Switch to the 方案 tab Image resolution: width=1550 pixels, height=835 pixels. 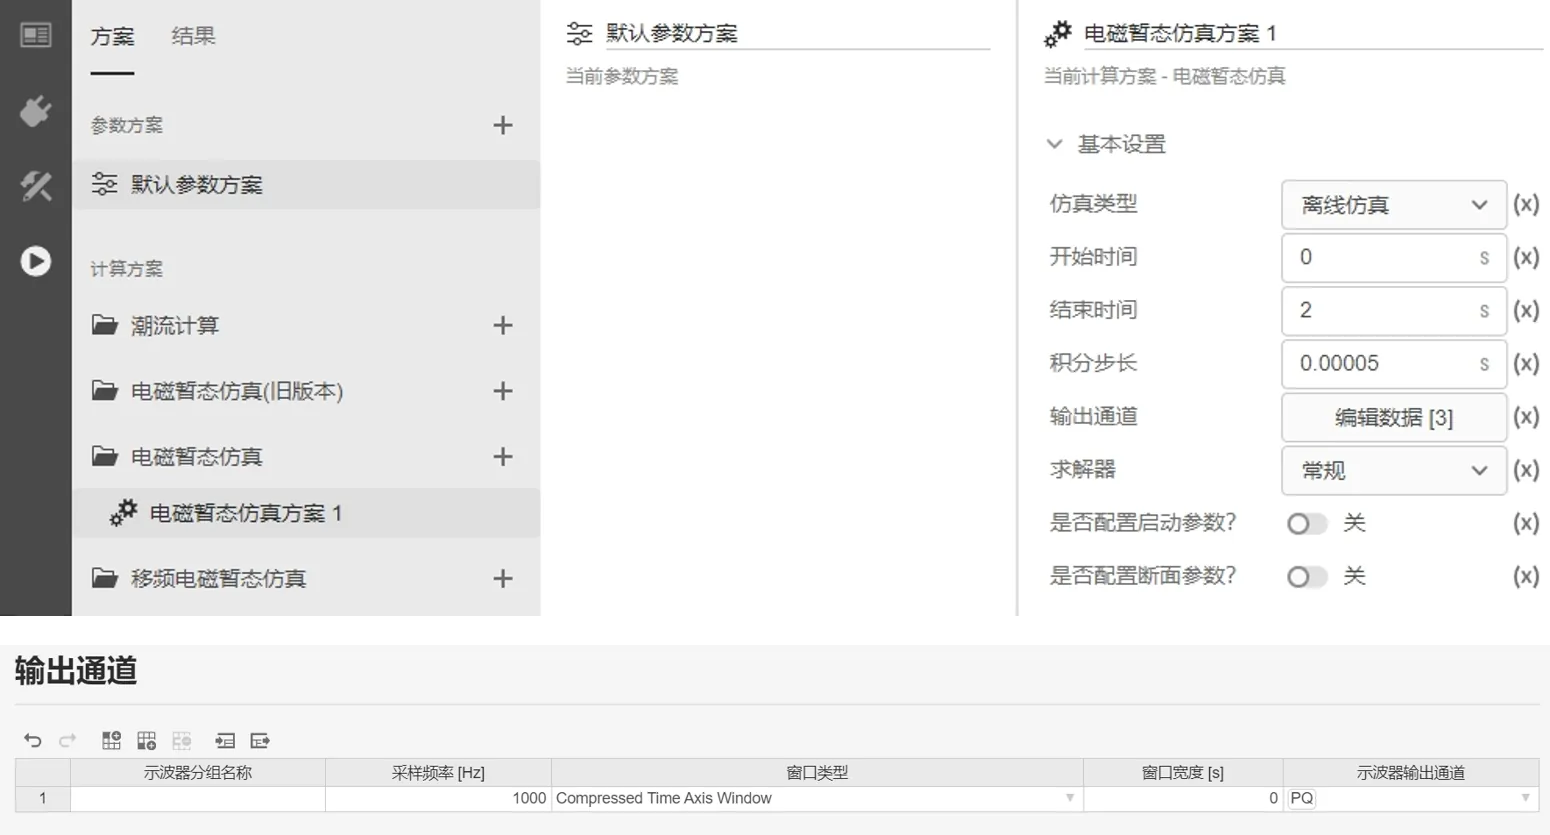(x=113, y=36)
